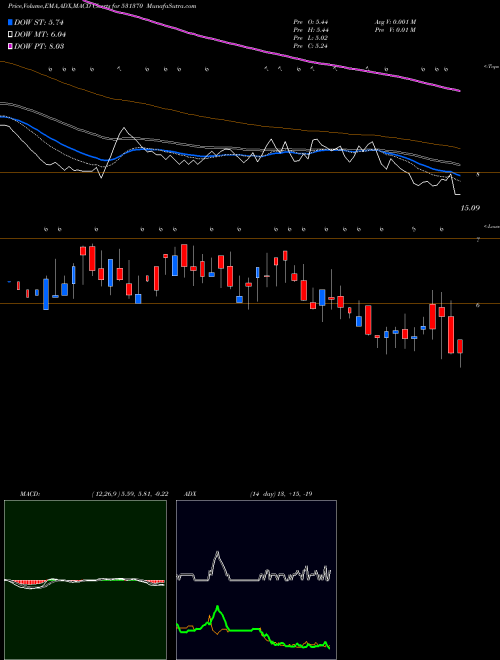Click the blue DOW ST legend swatch
The height and width of the screenshot is (660, 500).
coord(10,22)
